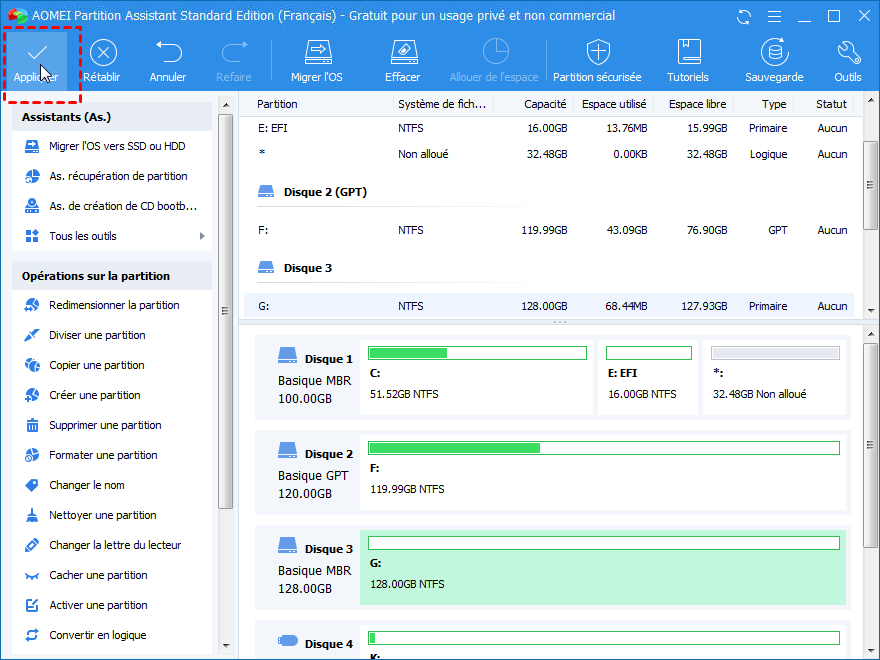This screenshot has width=880, height=660.
Task: Open the hamburger menu in title bar
Action: 772,16
